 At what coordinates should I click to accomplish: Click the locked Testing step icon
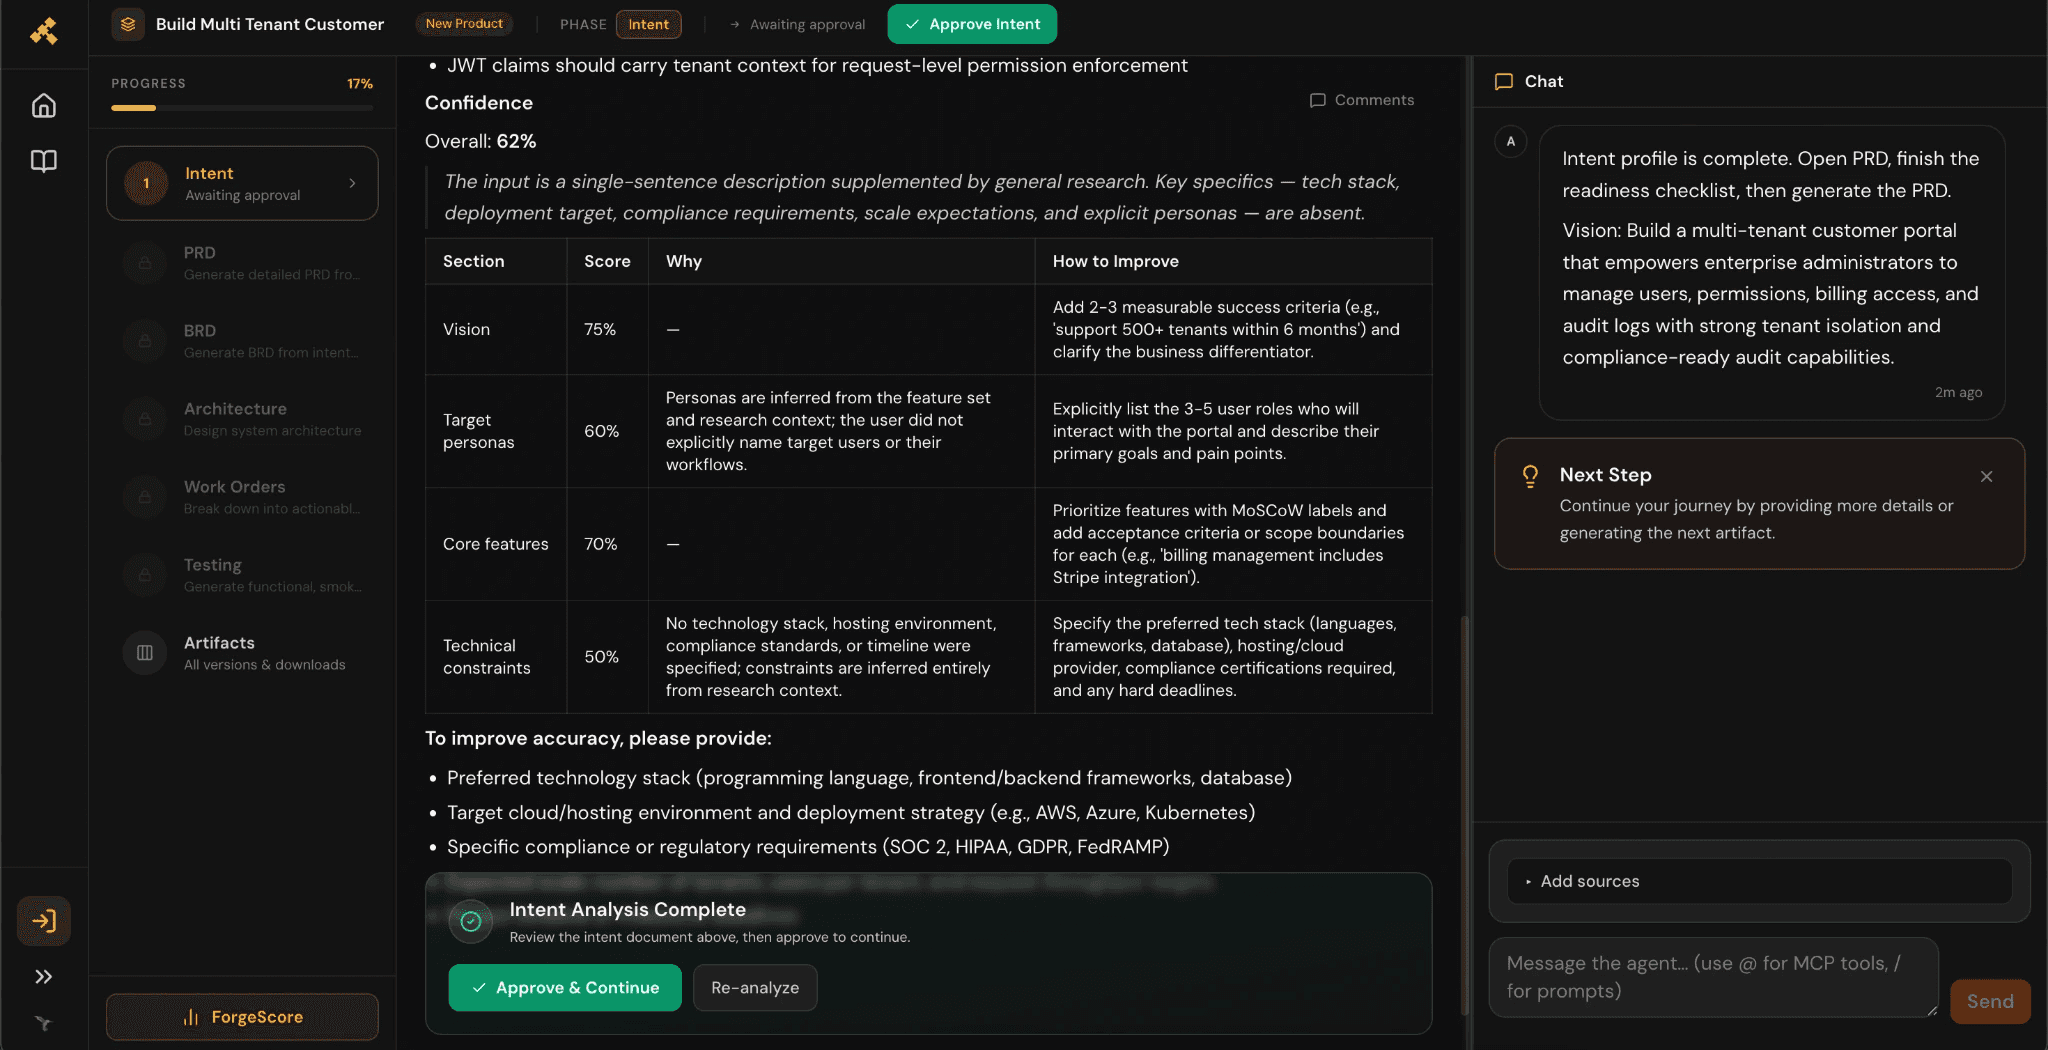tap(145, 575)
